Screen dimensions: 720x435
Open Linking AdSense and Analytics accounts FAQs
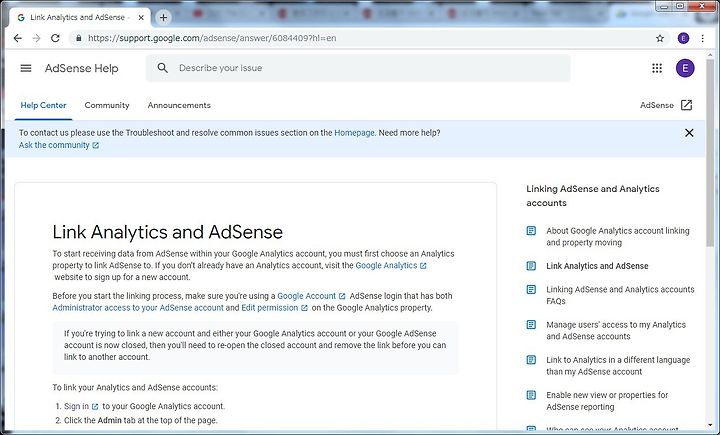click(620, 295)
